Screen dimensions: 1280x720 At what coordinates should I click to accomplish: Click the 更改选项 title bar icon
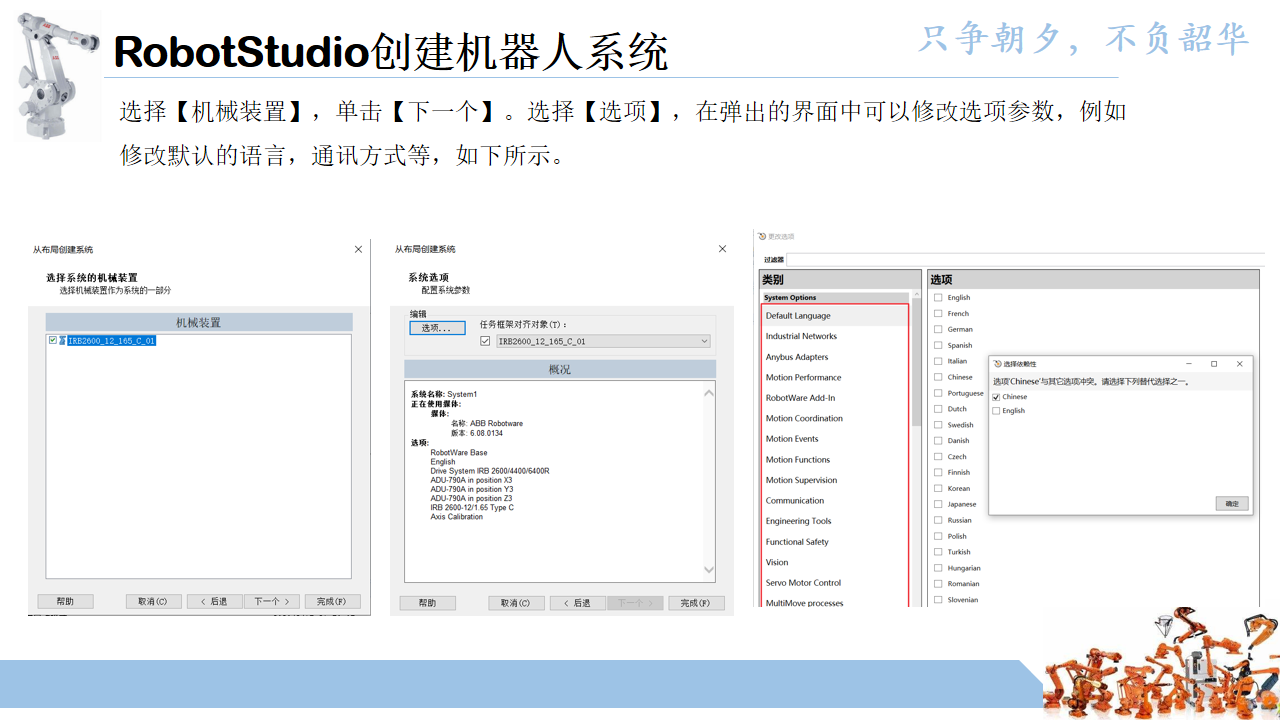coord(760,235)
